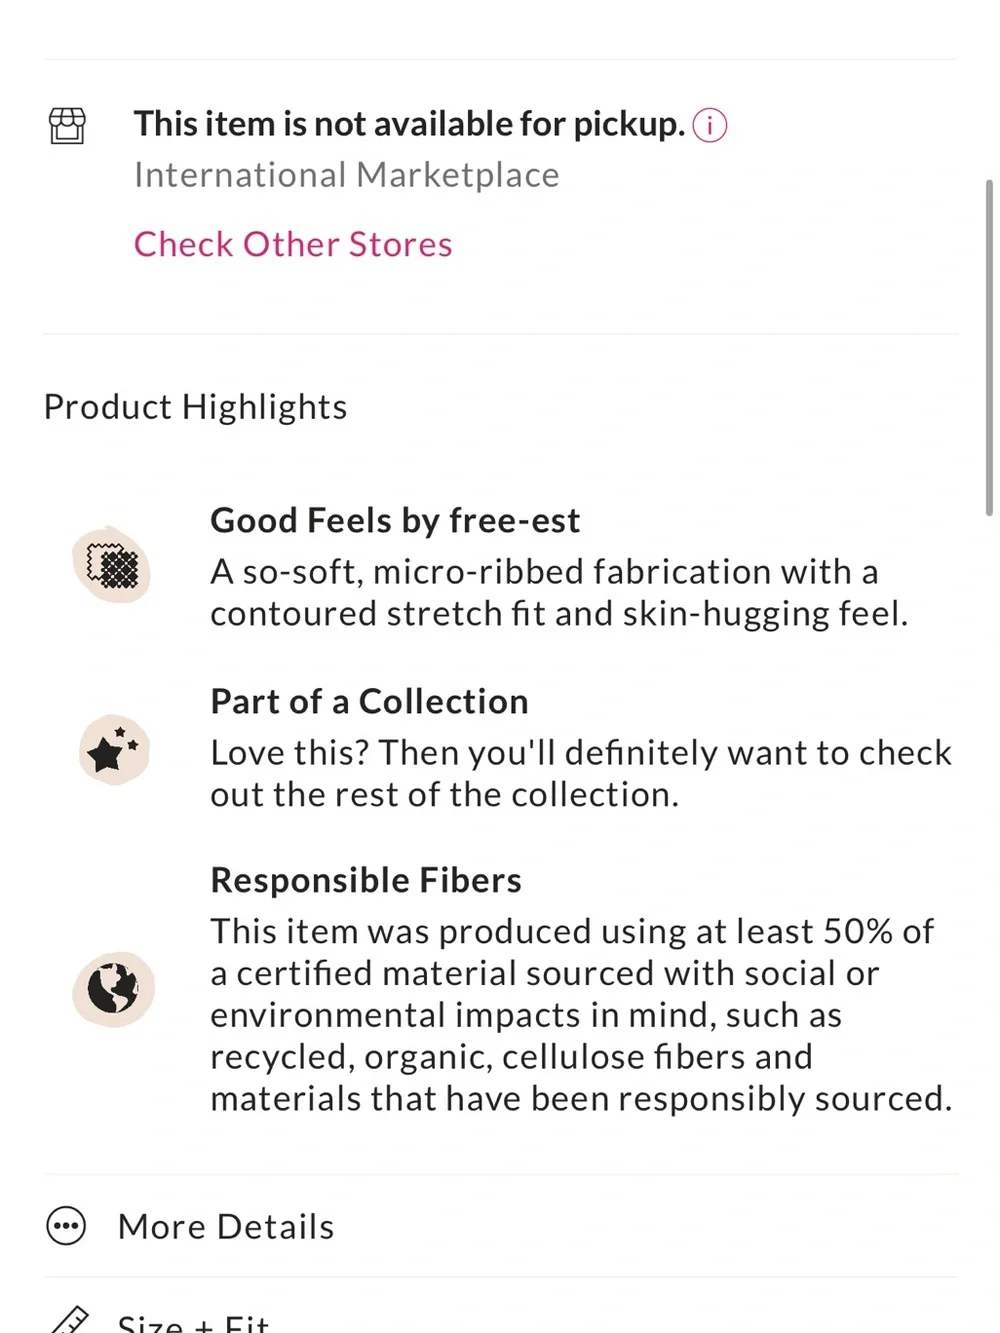Click the Responsible Fibers heading
The width and height of the screenshot is (1000, 1333).
click(x=366, y=880)
